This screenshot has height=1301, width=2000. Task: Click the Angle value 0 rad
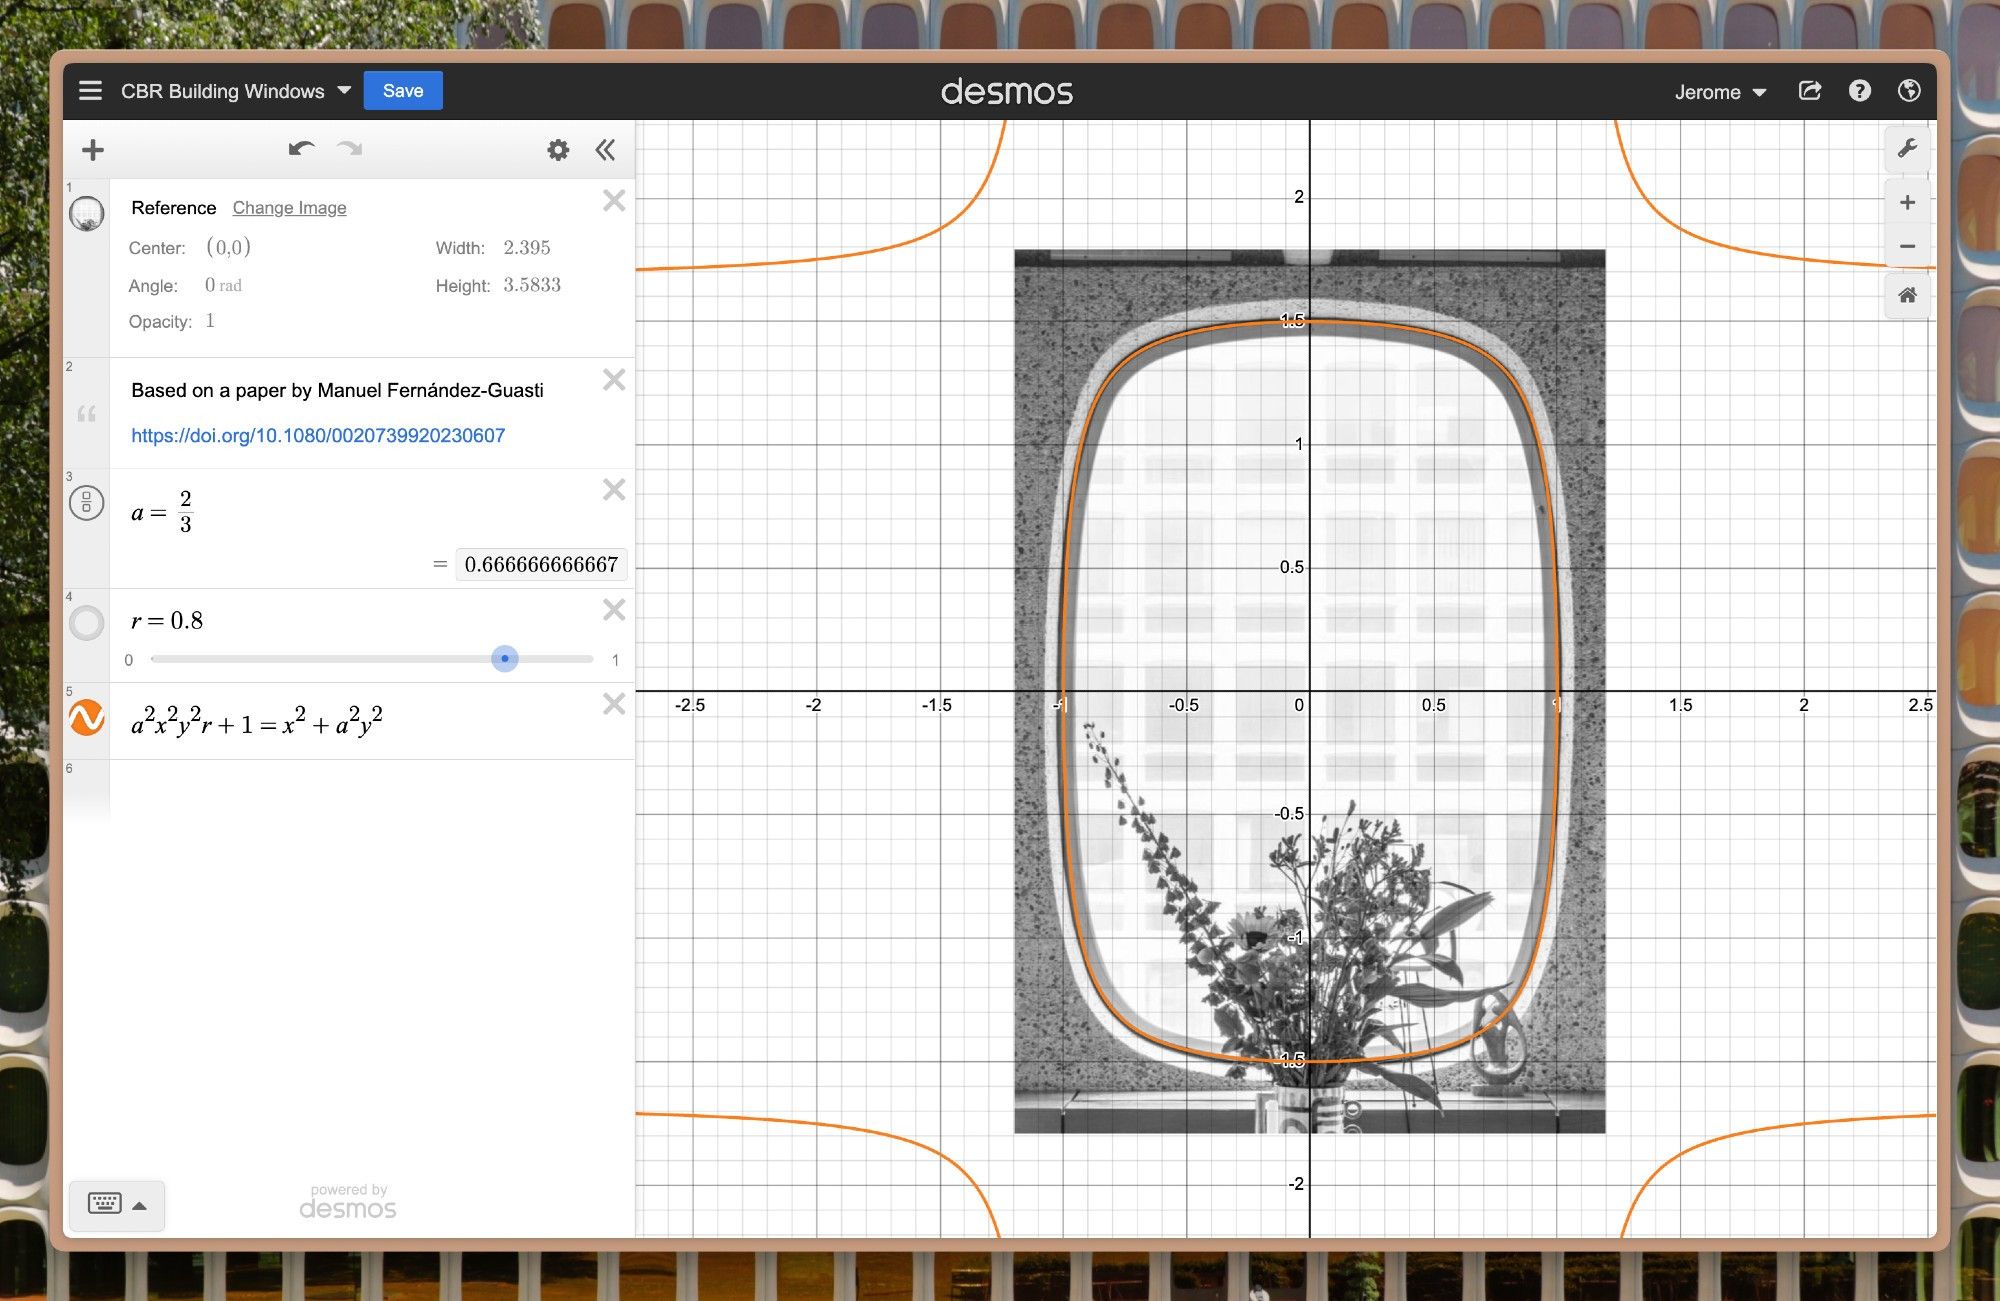223,285
